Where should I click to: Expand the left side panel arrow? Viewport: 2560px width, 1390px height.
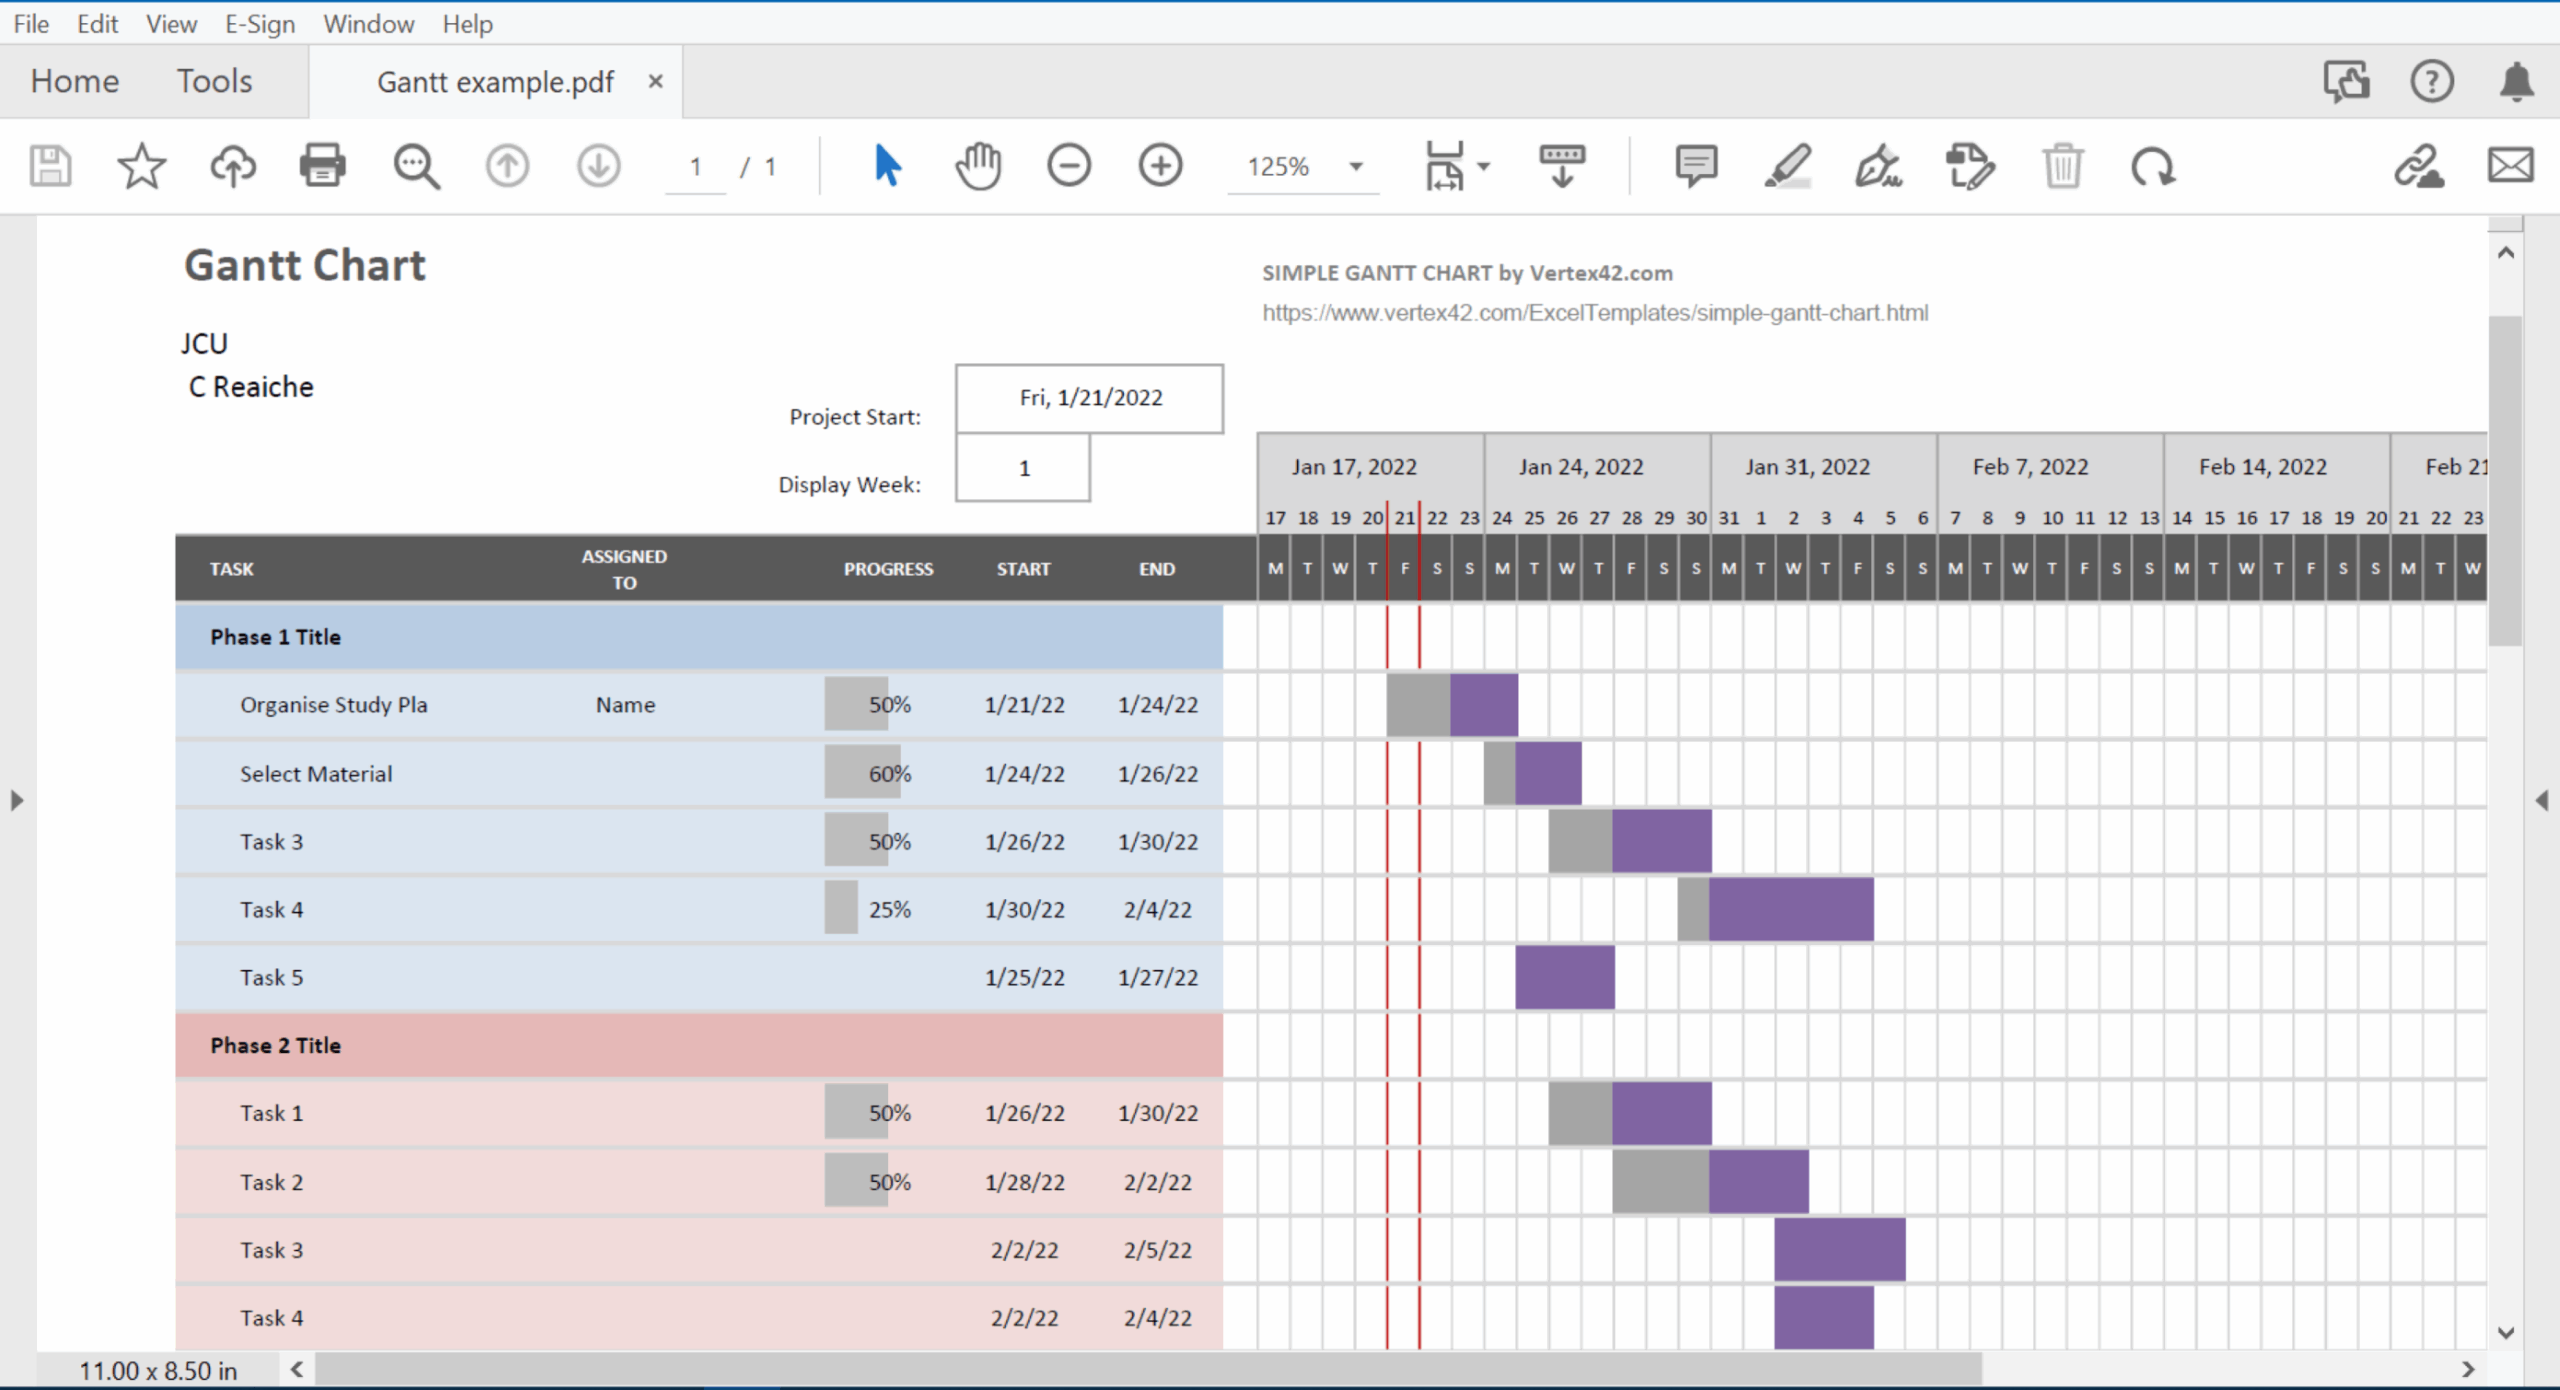pyautogui.click(x=17, y=800)
